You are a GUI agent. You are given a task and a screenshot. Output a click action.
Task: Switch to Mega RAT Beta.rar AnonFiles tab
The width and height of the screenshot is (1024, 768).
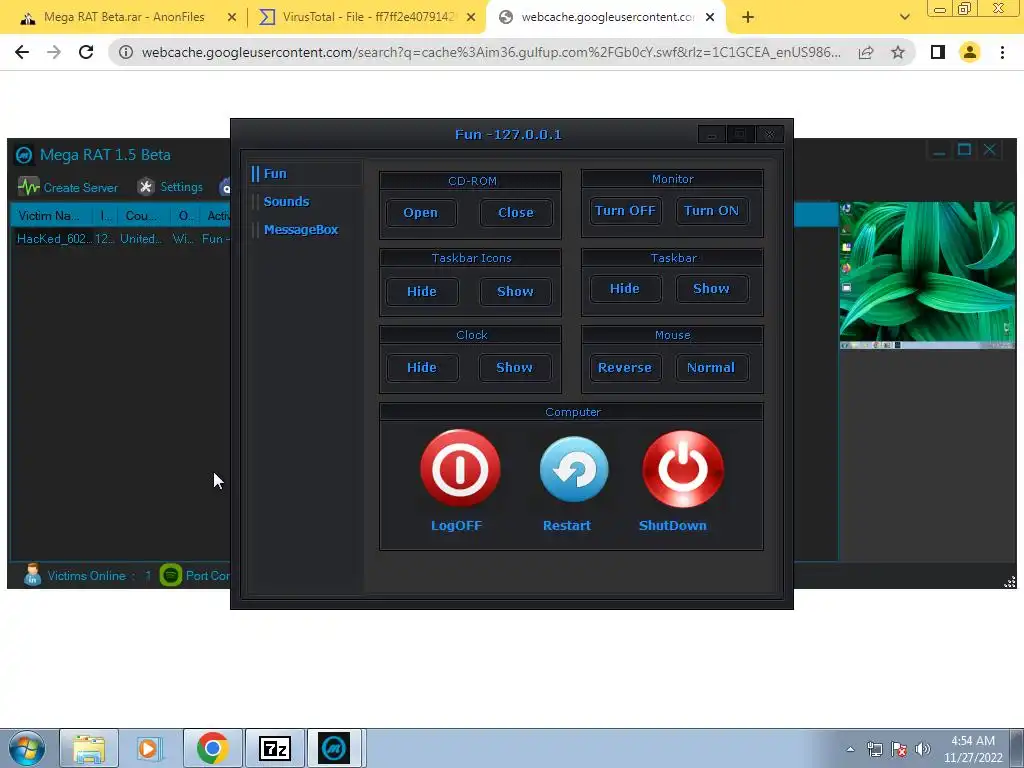coord(124,17)
